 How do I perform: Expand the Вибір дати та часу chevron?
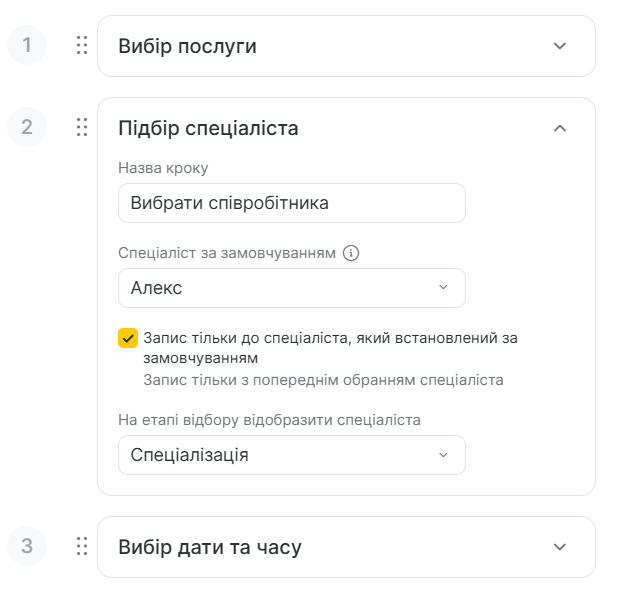coord(560,547)
